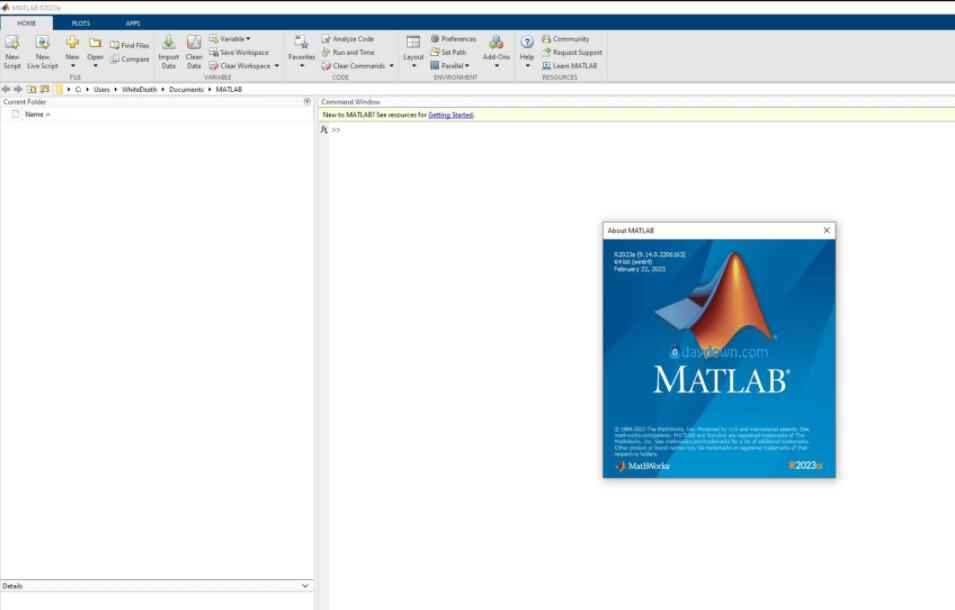This screenshot has width=955, height=610.
Task: Click the Favorites star icon
Action: click(301, 42)
